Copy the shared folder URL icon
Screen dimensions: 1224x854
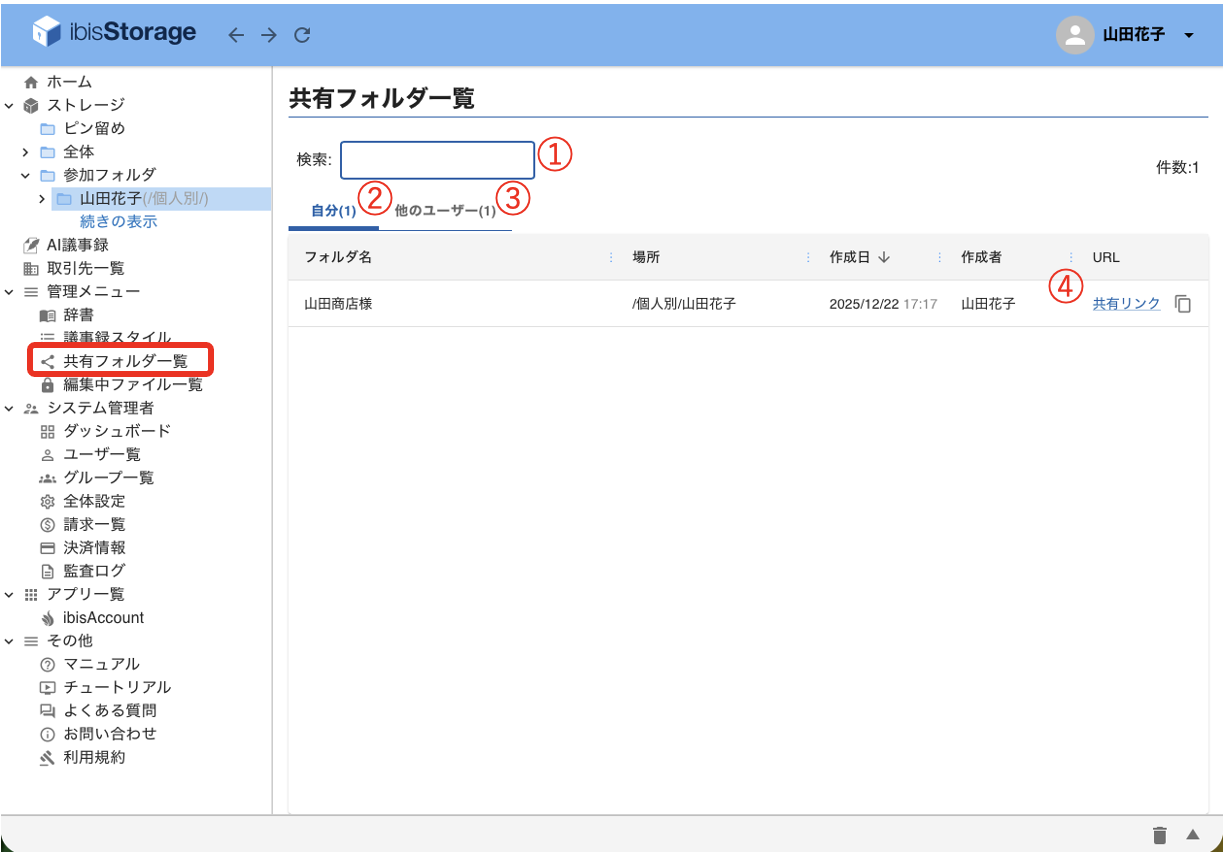tap(1183, 303)
